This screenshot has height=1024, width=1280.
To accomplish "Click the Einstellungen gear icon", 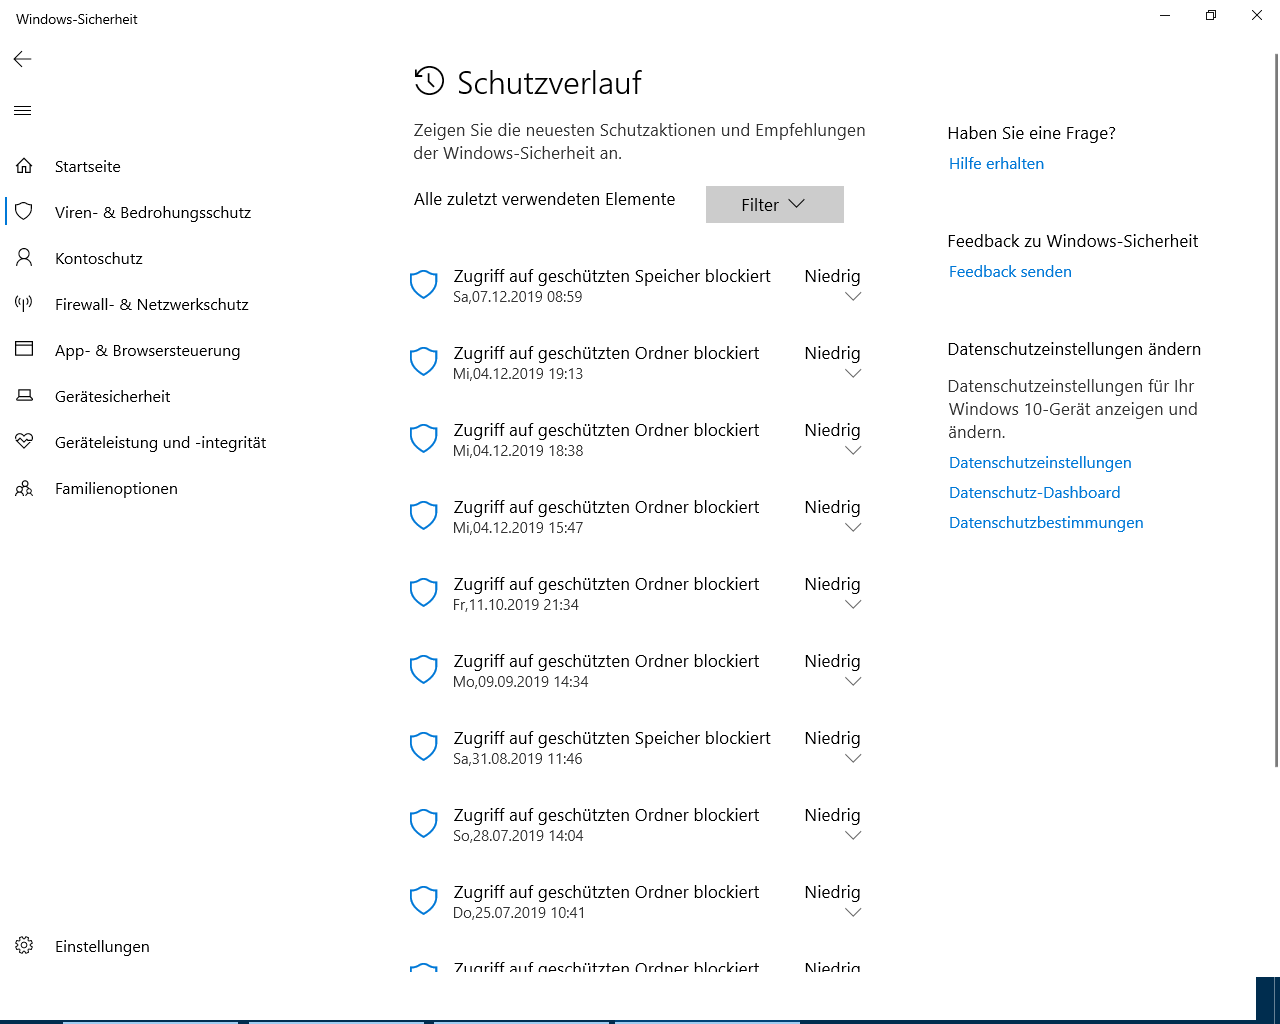I will (24, 946).
